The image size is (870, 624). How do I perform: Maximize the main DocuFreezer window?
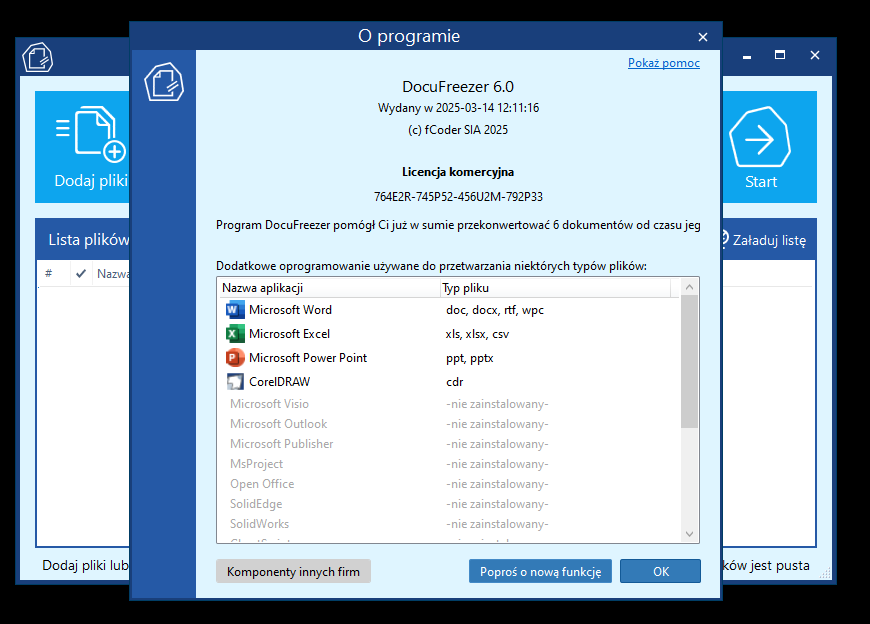pyautogui.click(x=780, y=55)
